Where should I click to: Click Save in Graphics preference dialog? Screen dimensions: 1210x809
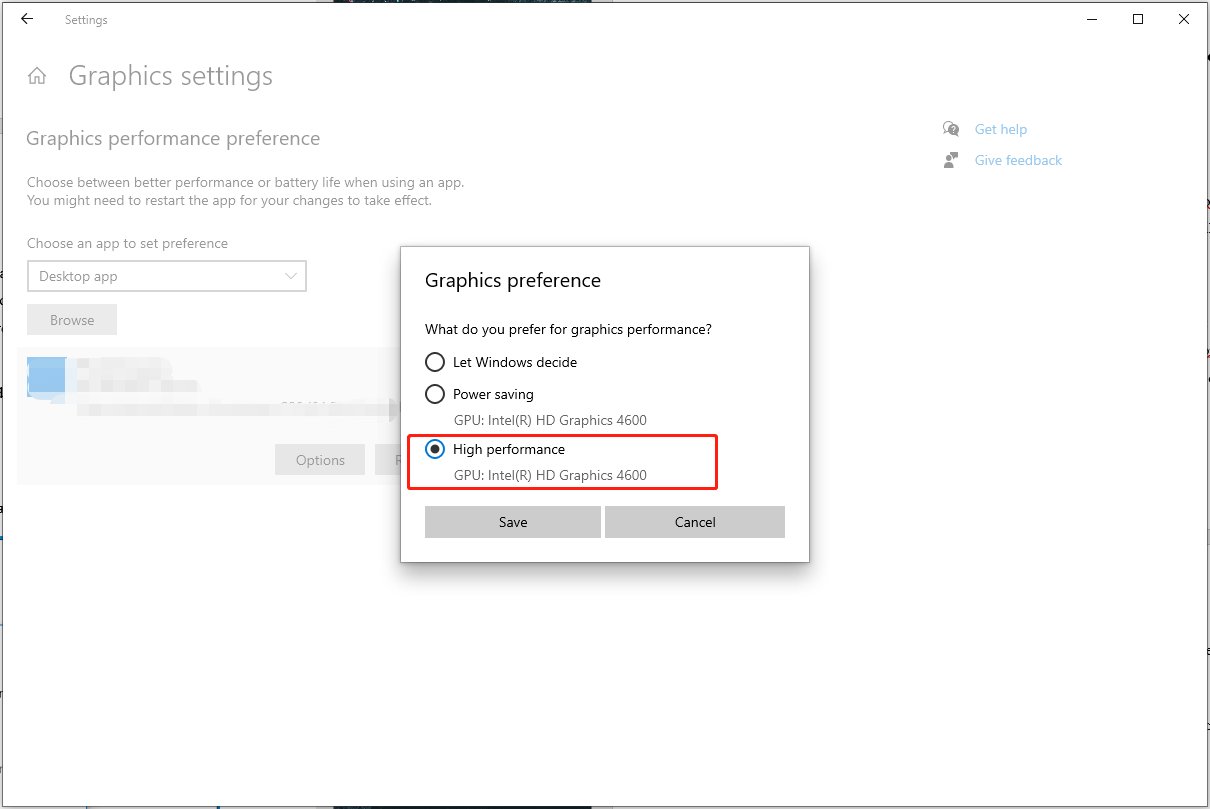(513, 522)
